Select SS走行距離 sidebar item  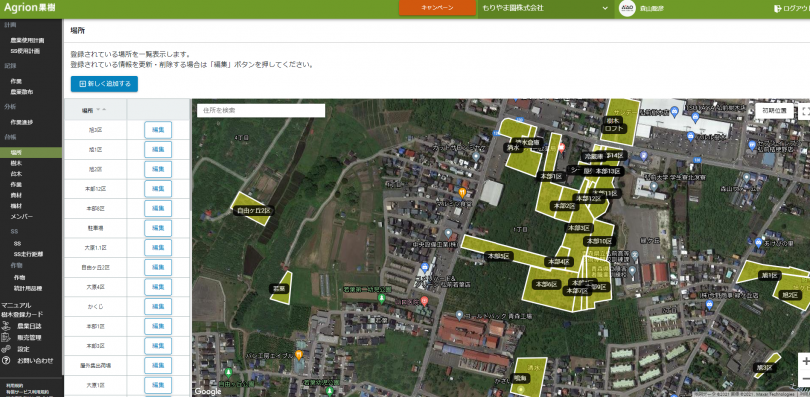(28, 254)
